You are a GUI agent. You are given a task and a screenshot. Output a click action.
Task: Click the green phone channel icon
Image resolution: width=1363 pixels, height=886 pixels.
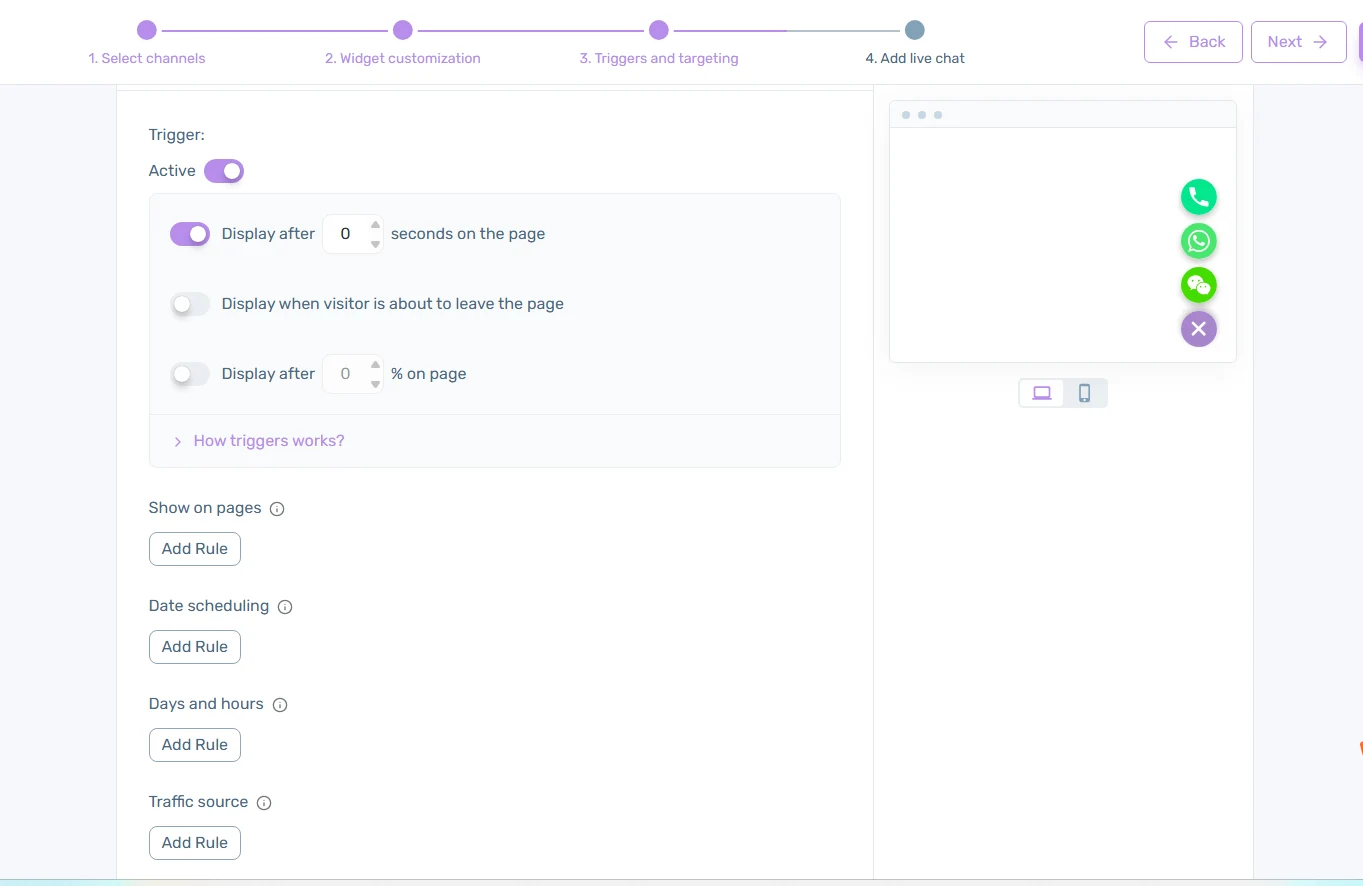[1198, 197]
